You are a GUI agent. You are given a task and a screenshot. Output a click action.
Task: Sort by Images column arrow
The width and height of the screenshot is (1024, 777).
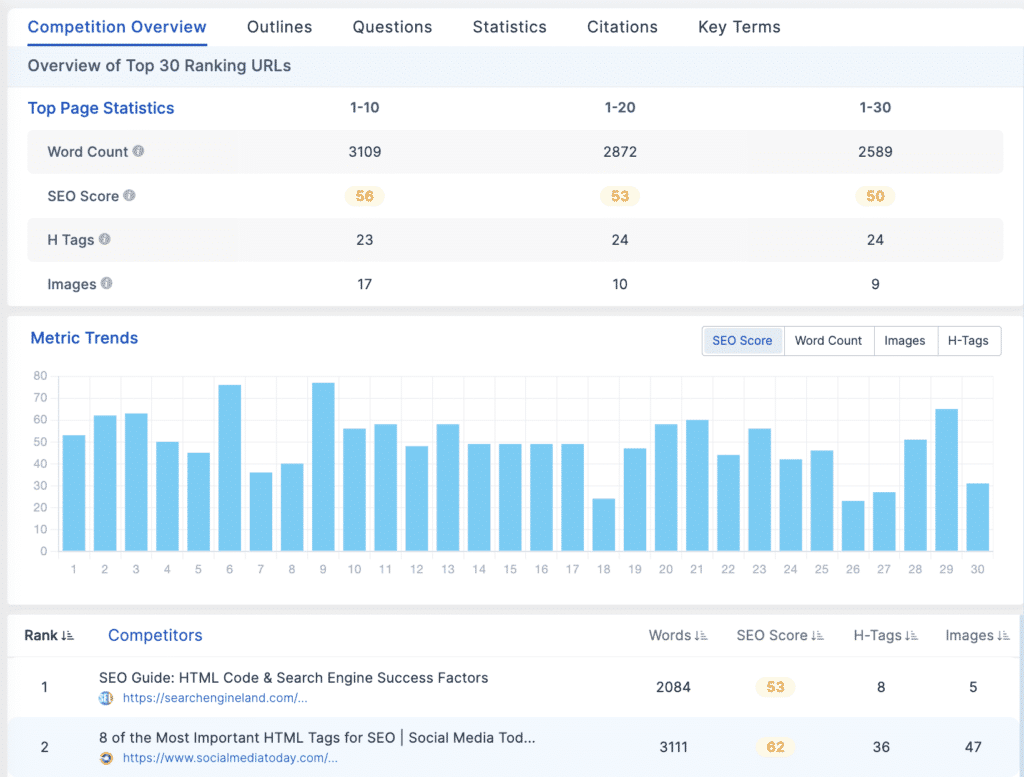coord(1003,636)
